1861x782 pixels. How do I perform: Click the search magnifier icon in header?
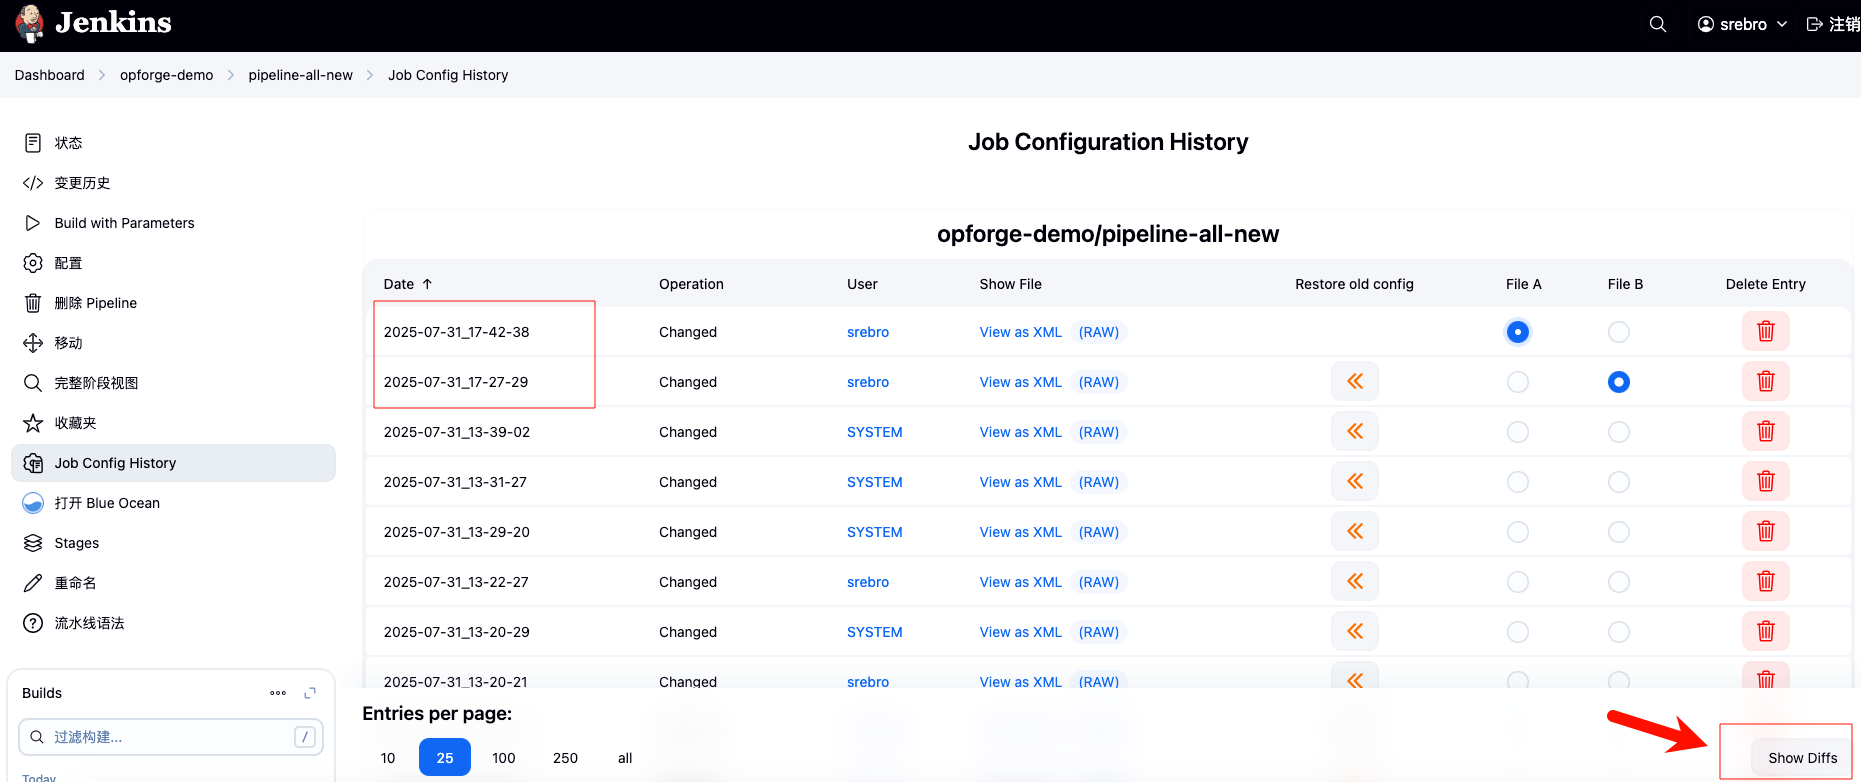pos(1657,24)
